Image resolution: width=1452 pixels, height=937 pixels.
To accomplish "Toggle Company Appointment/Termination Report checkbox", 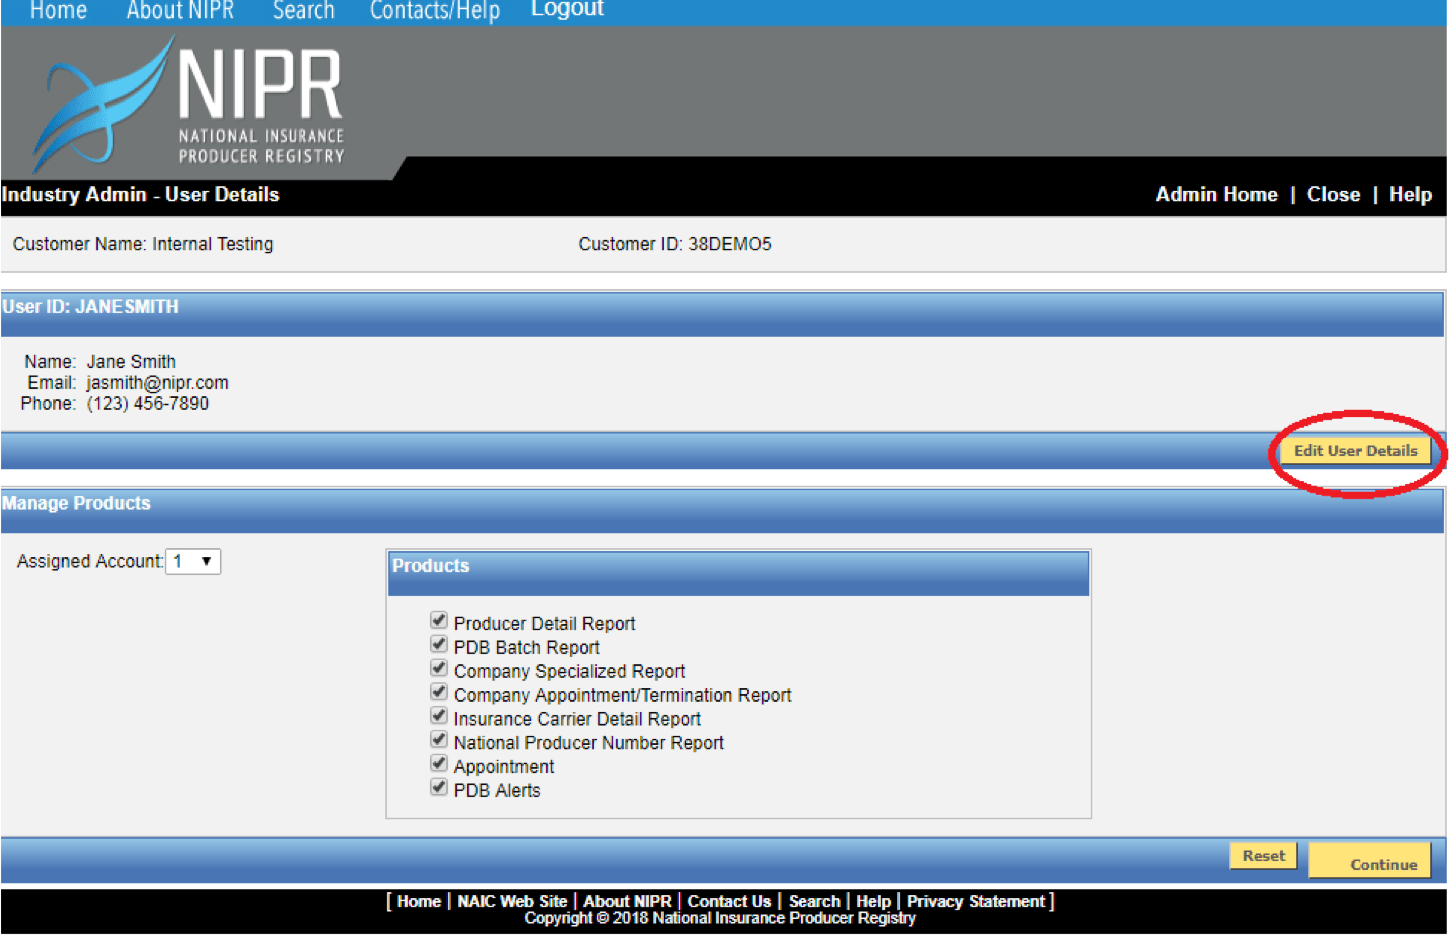I will click(x=438, y=693).
